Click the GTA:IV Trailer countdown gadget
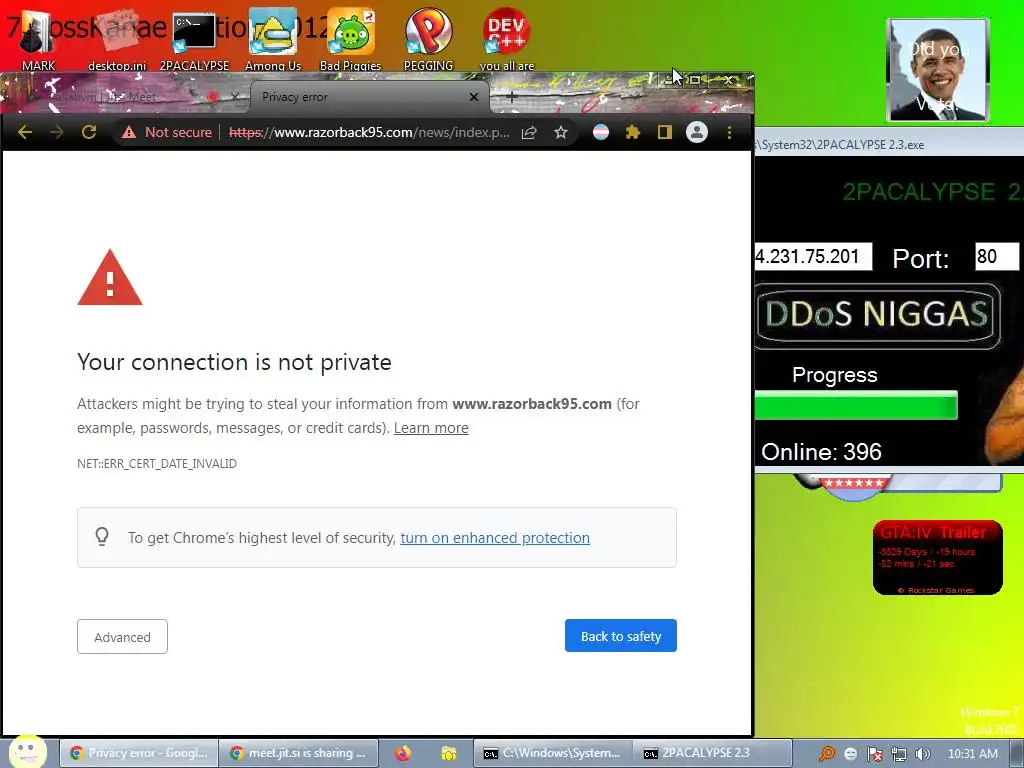Screen dimensions: 1024x768 point(938,558)
